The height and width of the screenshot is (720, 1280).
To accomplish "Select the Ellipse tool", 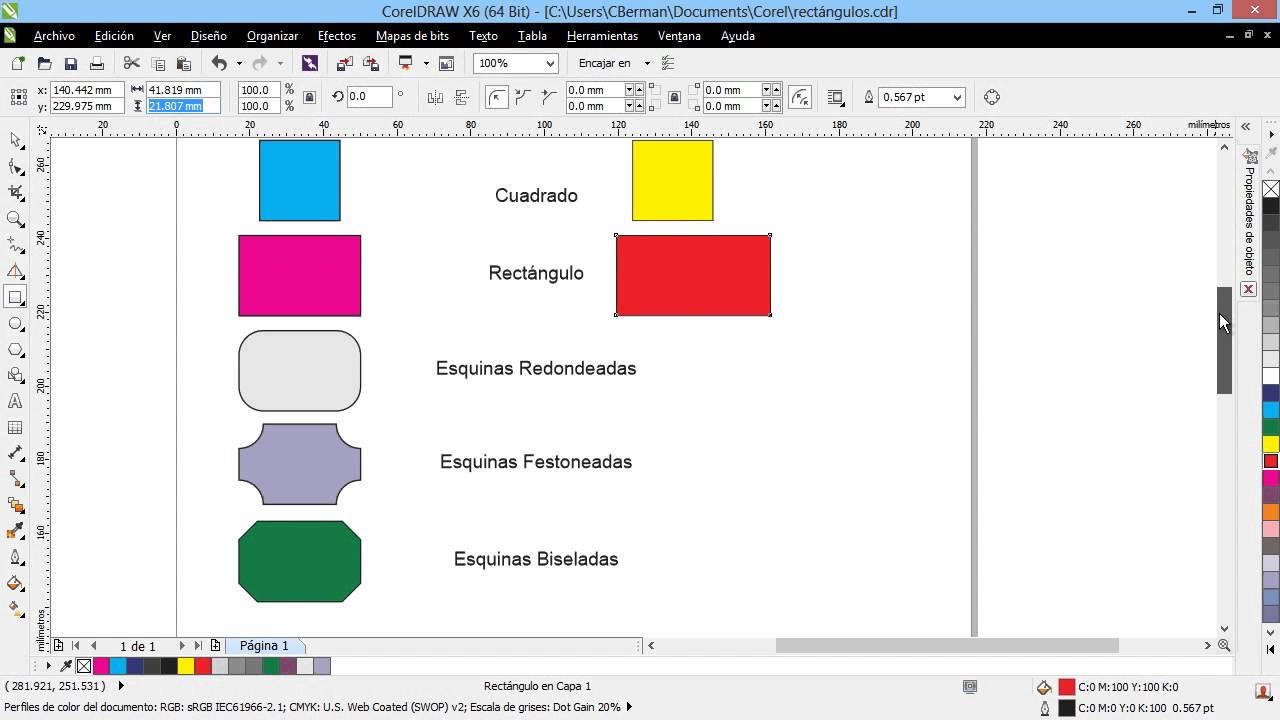I will (15, 323).
